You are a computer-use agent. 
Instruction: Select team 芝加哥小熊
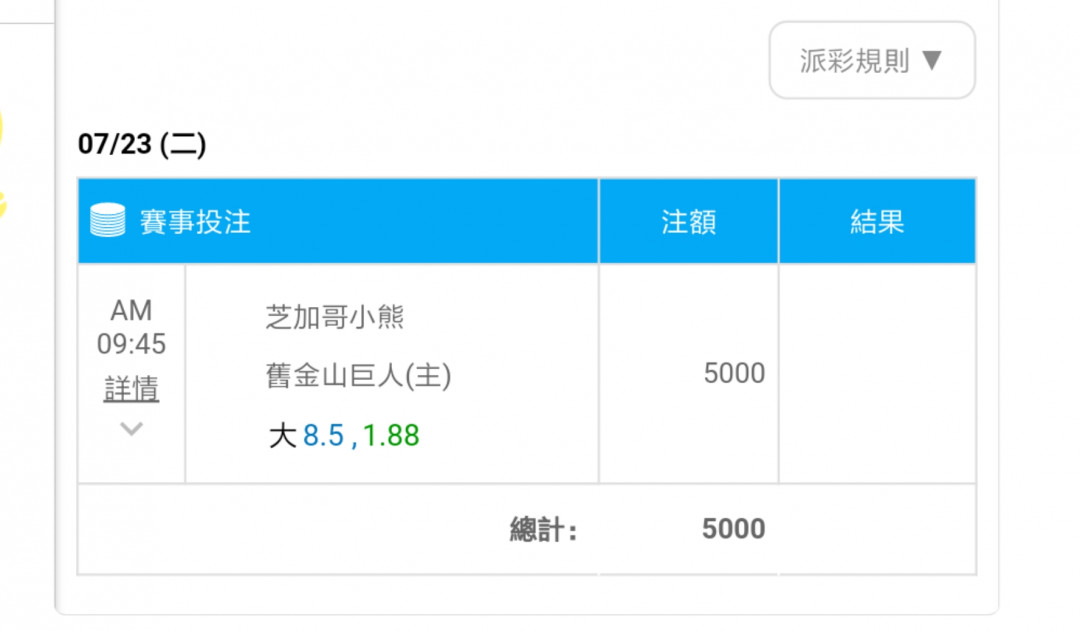tap(335, 318)
